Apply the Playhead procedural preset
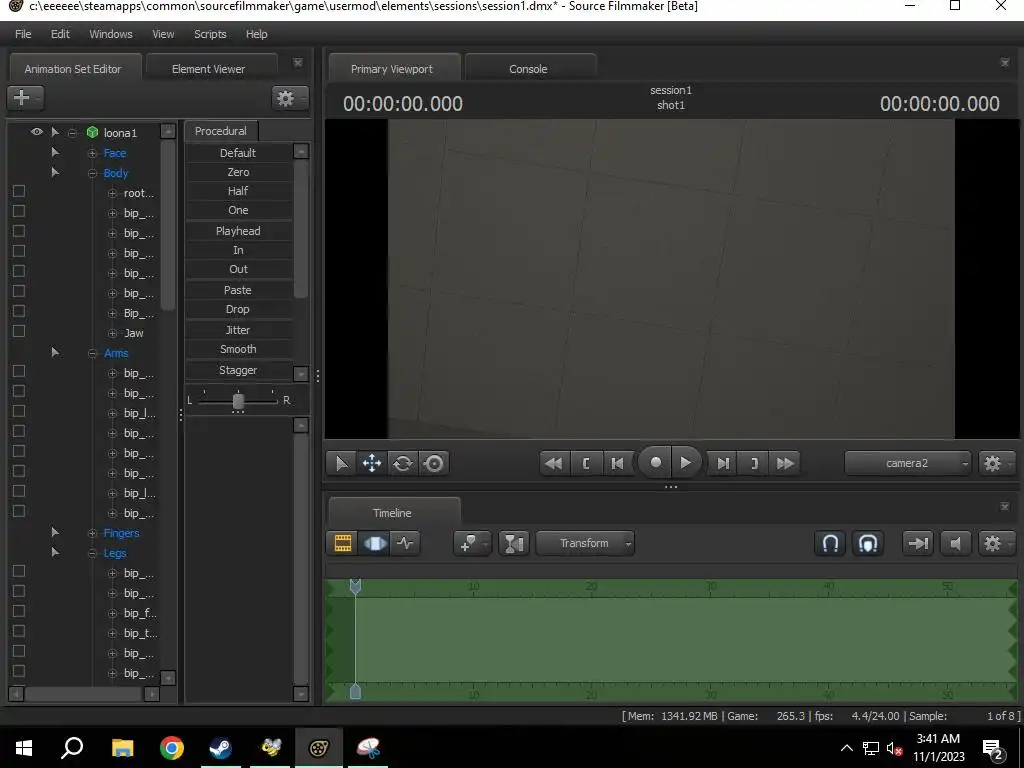This screenshot has height=768, width=1024. coord(238,231)
